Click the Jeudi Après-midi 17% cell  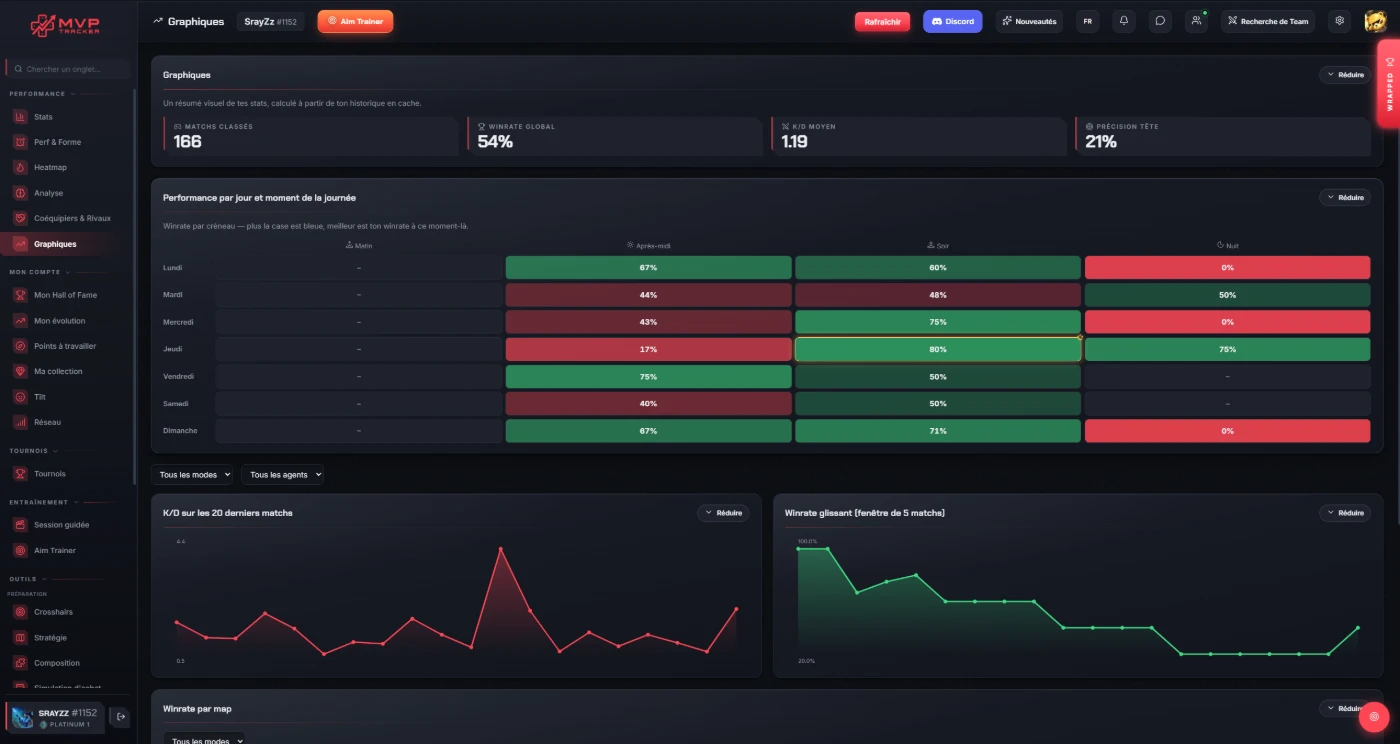[649, 349]
